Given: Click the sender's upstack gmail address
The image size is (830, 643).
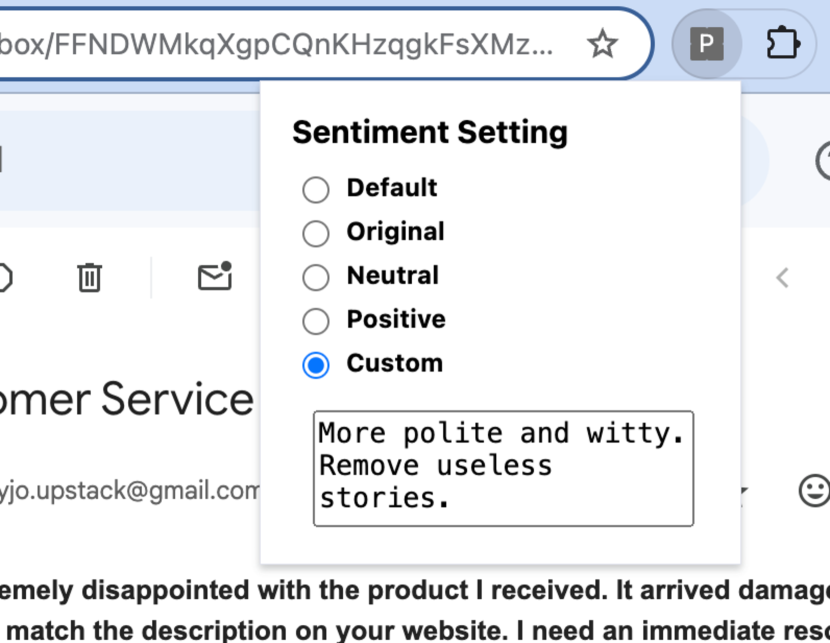Looking at the screenshot, I should click(130, 490).
